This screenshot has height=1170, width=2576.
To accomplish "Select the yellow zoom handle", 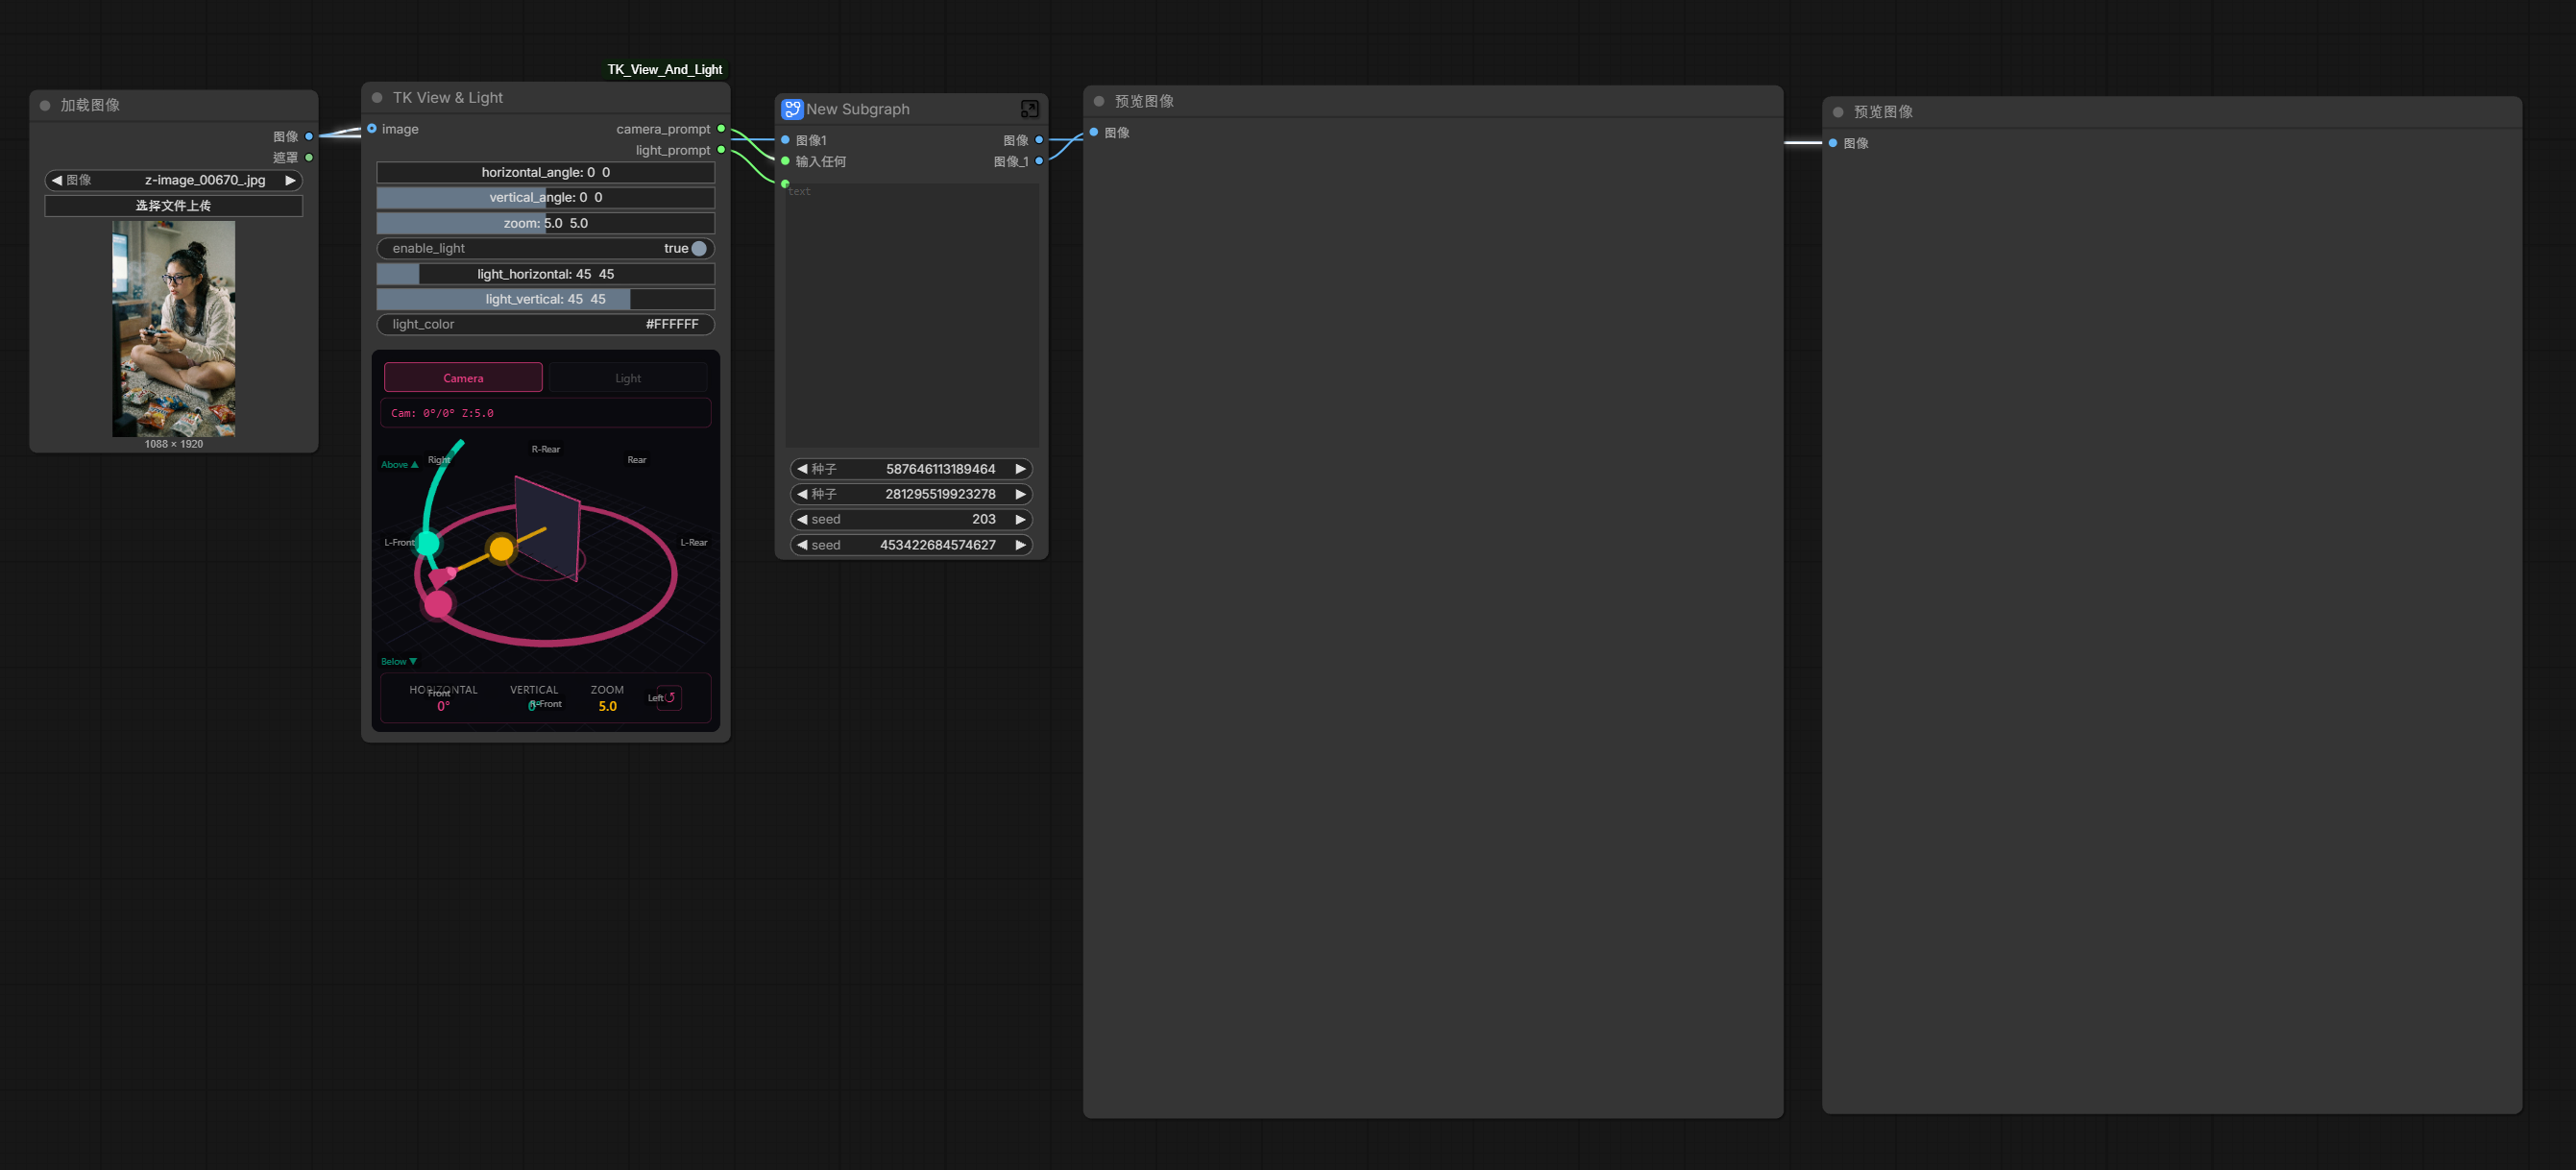I will point(502,548).
